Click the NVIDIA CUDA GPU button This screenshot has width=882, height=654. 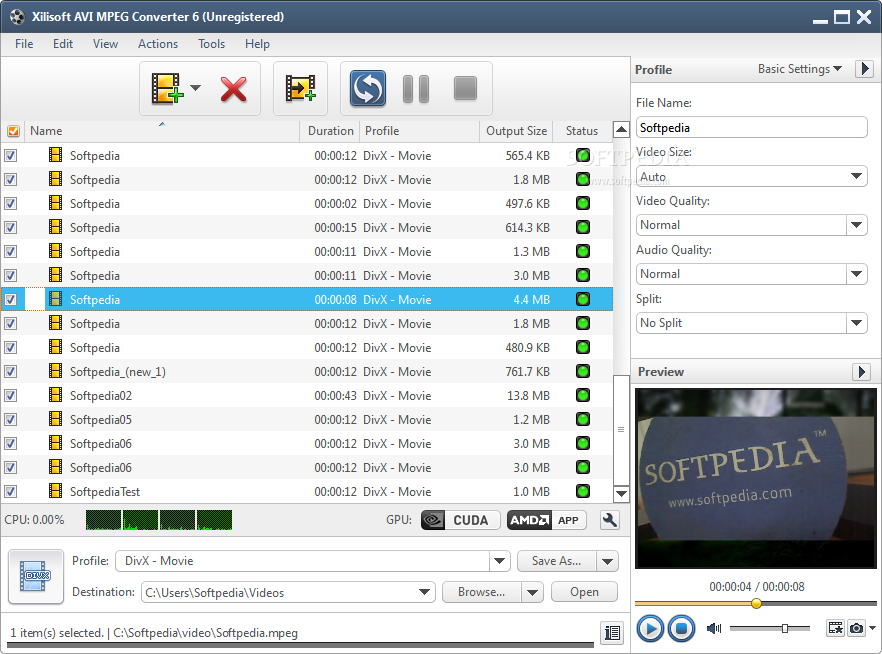tap(461, 520)
